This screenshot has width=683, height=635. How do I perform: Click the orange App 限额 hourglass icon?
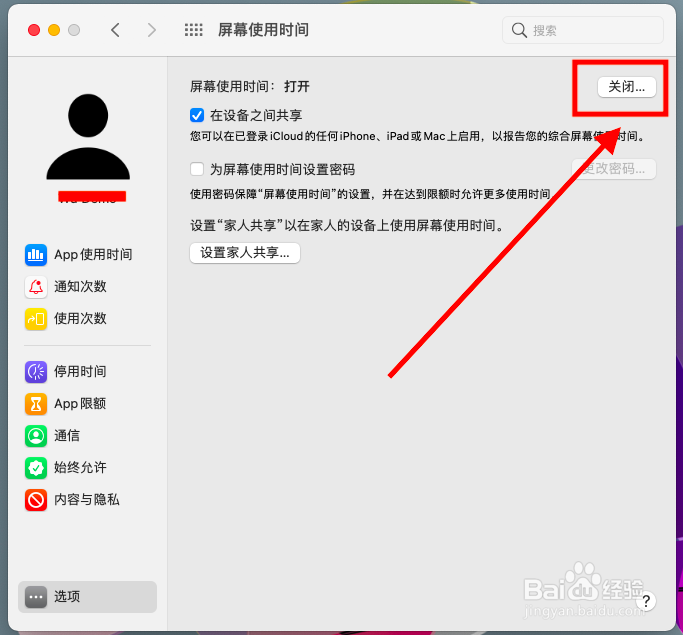coord(36,404)
